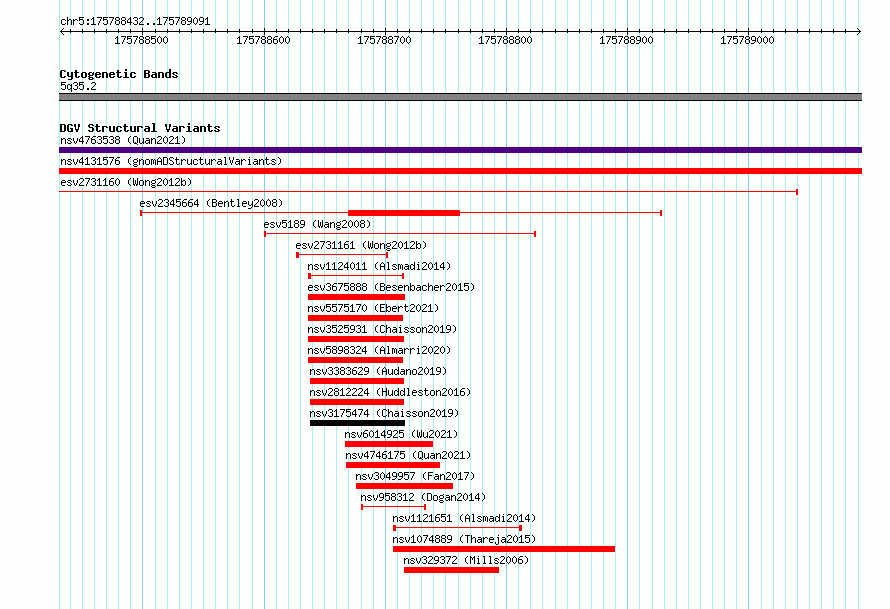Click the right arrow of the ruler

pyautogui.click(x=859, y=32)
